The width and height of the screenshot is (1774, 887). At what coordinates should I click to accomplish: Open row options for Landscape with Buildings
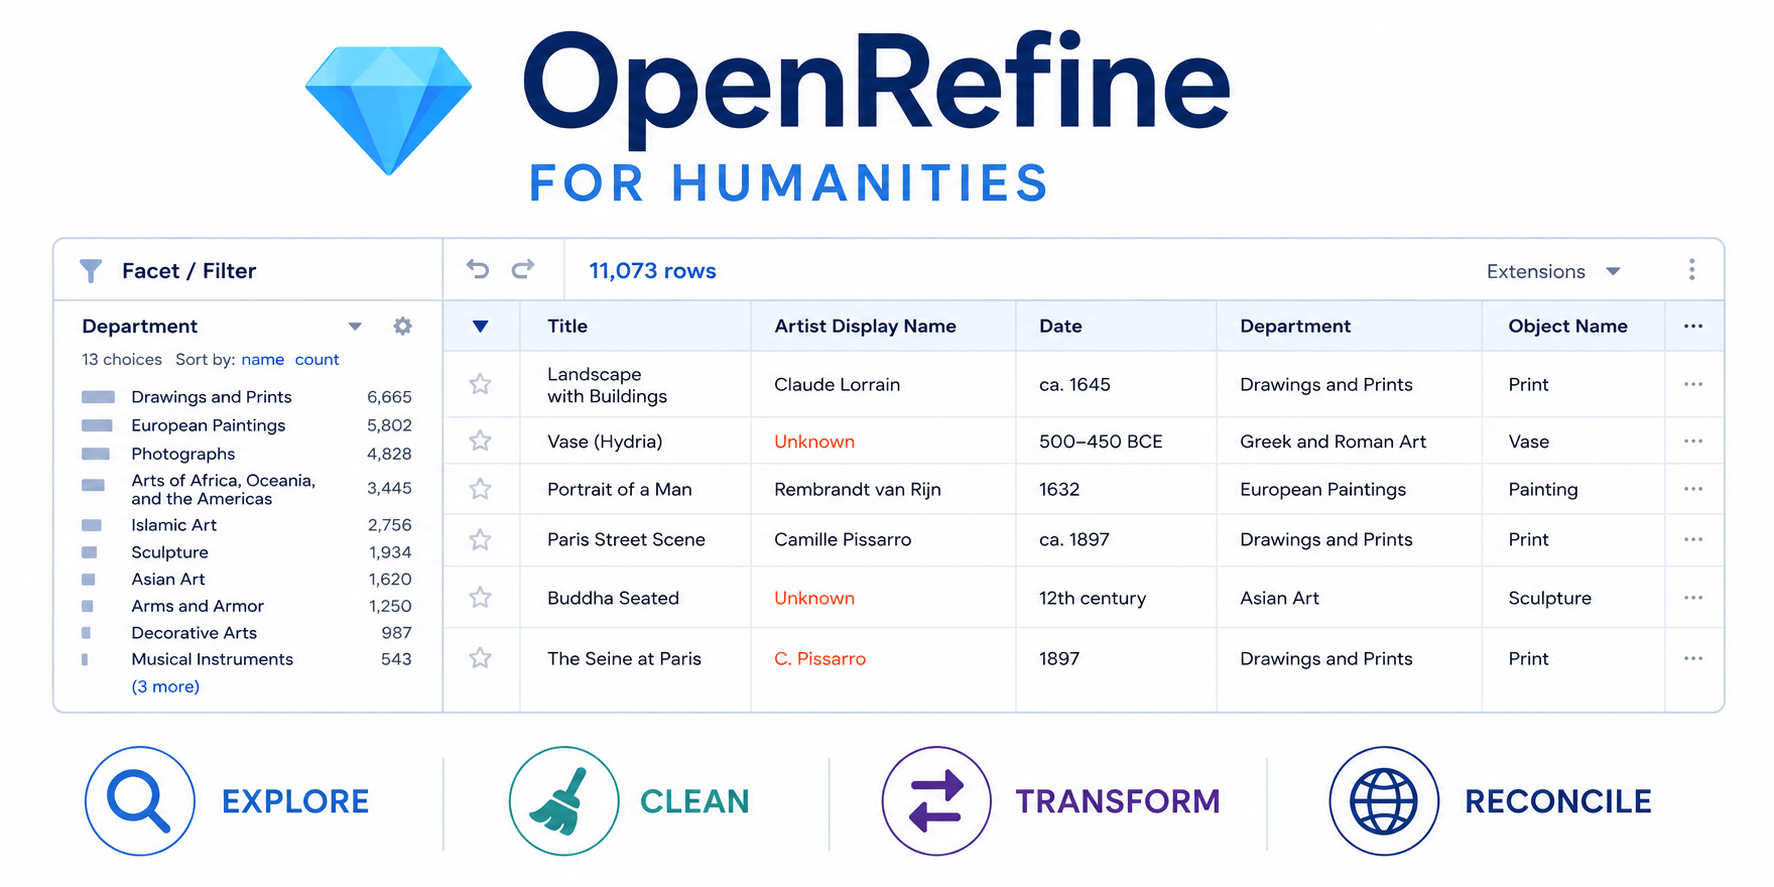(x=1693, y=384)
